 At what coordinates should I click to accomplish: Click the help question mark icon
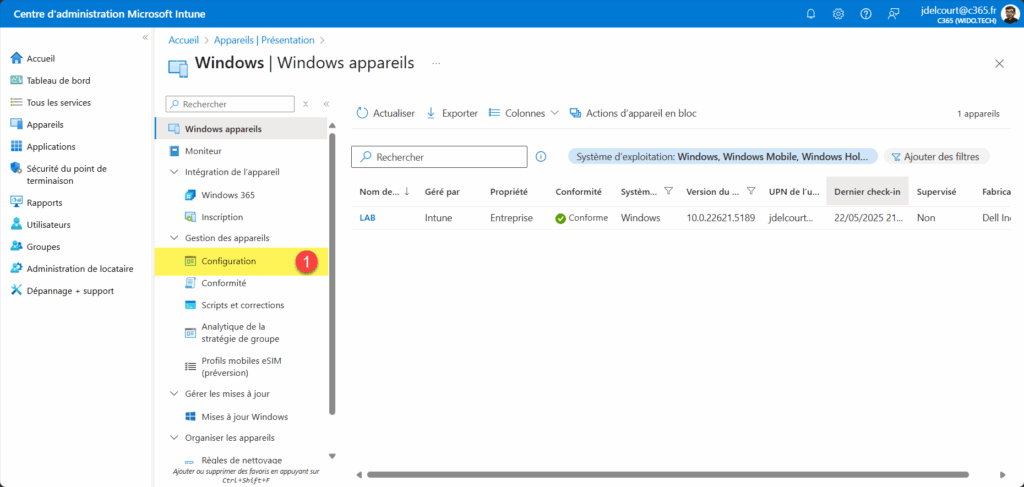(865, 13)
